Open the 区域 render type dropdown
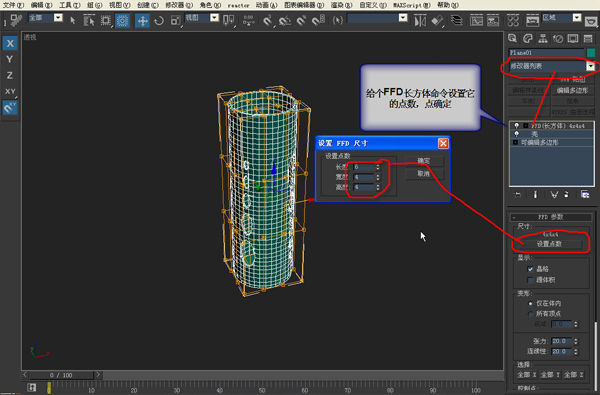The image size is (600, 395). 577,18
